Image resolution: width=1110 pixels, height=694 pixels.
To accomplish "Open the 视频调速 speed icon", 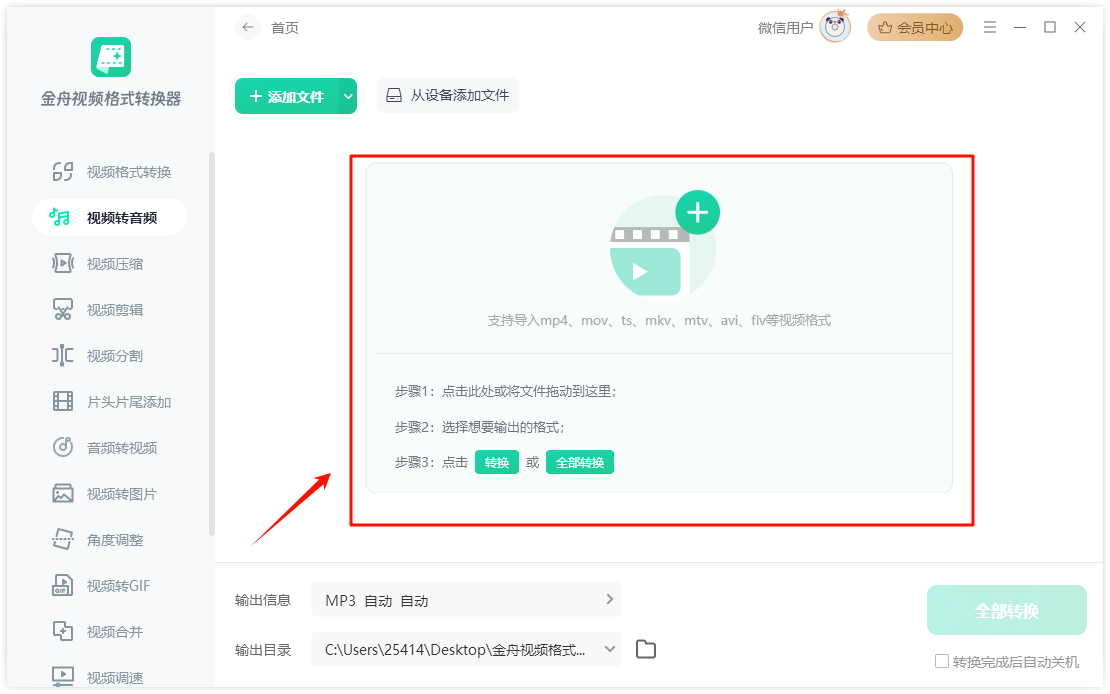I will [x=62, y=676].
